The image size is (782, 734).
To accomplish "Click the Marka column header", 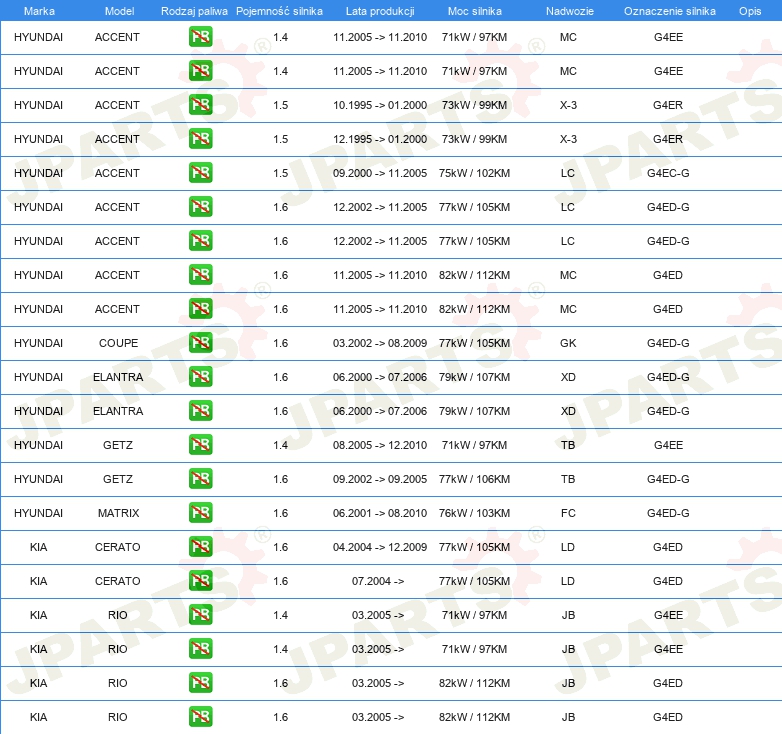I will click(x=39, y=11).
